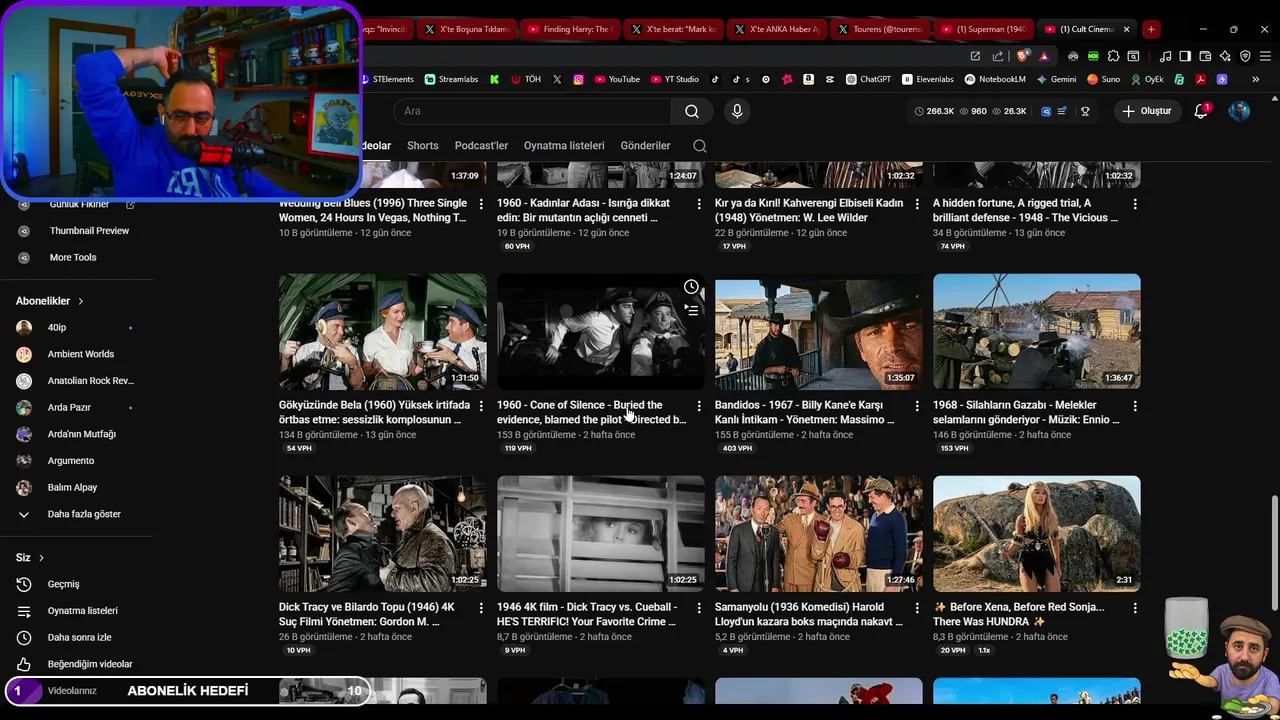Play Dick Tracy ve Bilardo Topu thumbnail
The width and height of the screenshot is (1280, 720).
383,534
